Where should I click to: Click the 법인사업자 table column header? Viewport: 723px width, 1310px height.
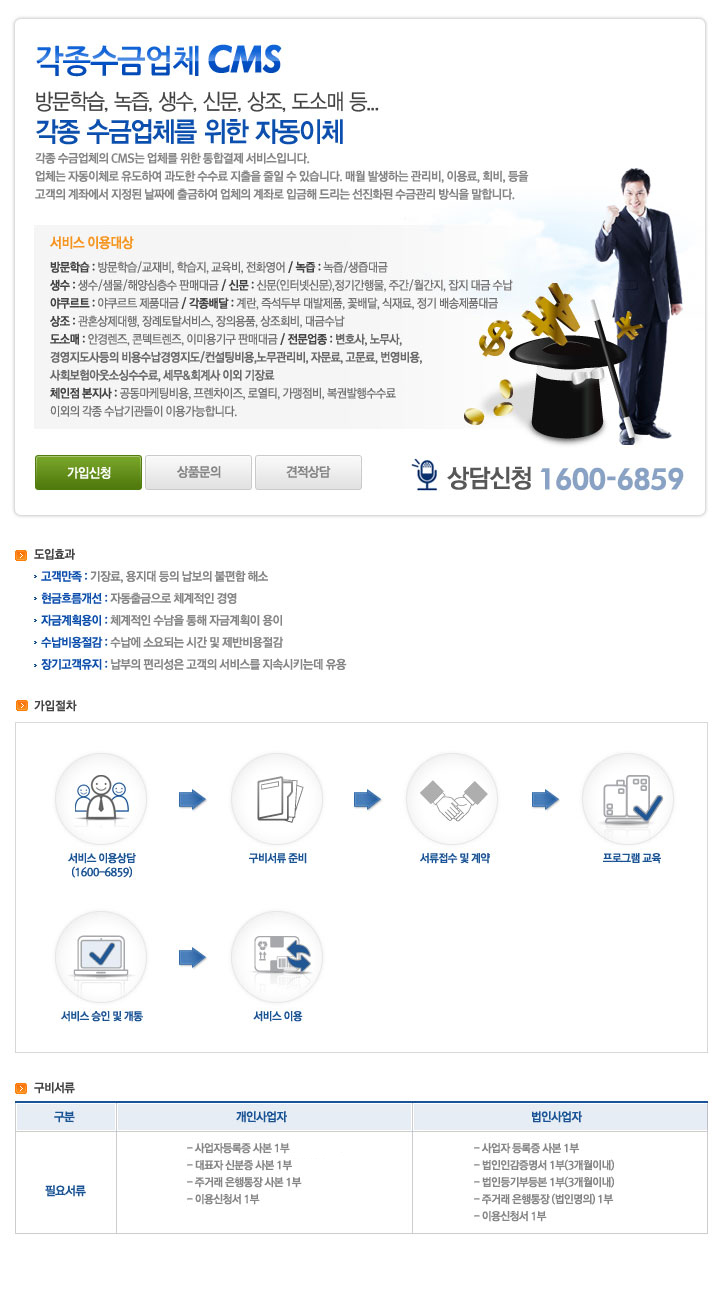coord(560,1117)
